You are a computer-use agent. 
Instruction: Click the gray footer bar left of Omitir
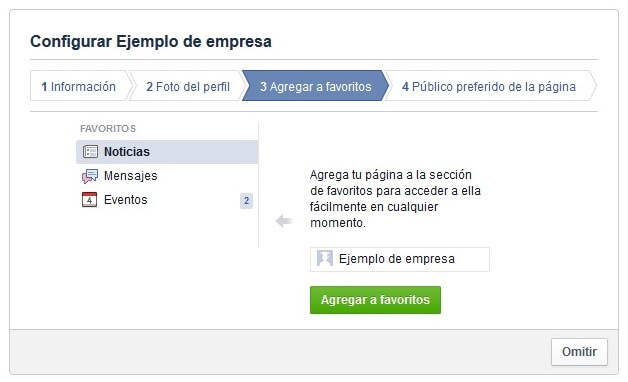pyautogui.click(x=280, y=352)
